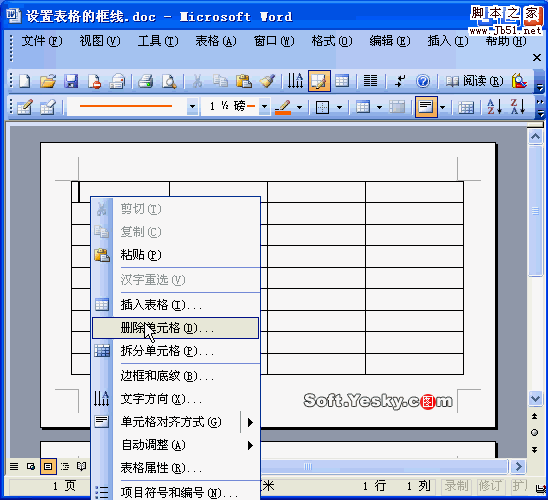The image size is (548, 500).
Task: Expand the outside border dropdown arrow
Action: (339, 107)
